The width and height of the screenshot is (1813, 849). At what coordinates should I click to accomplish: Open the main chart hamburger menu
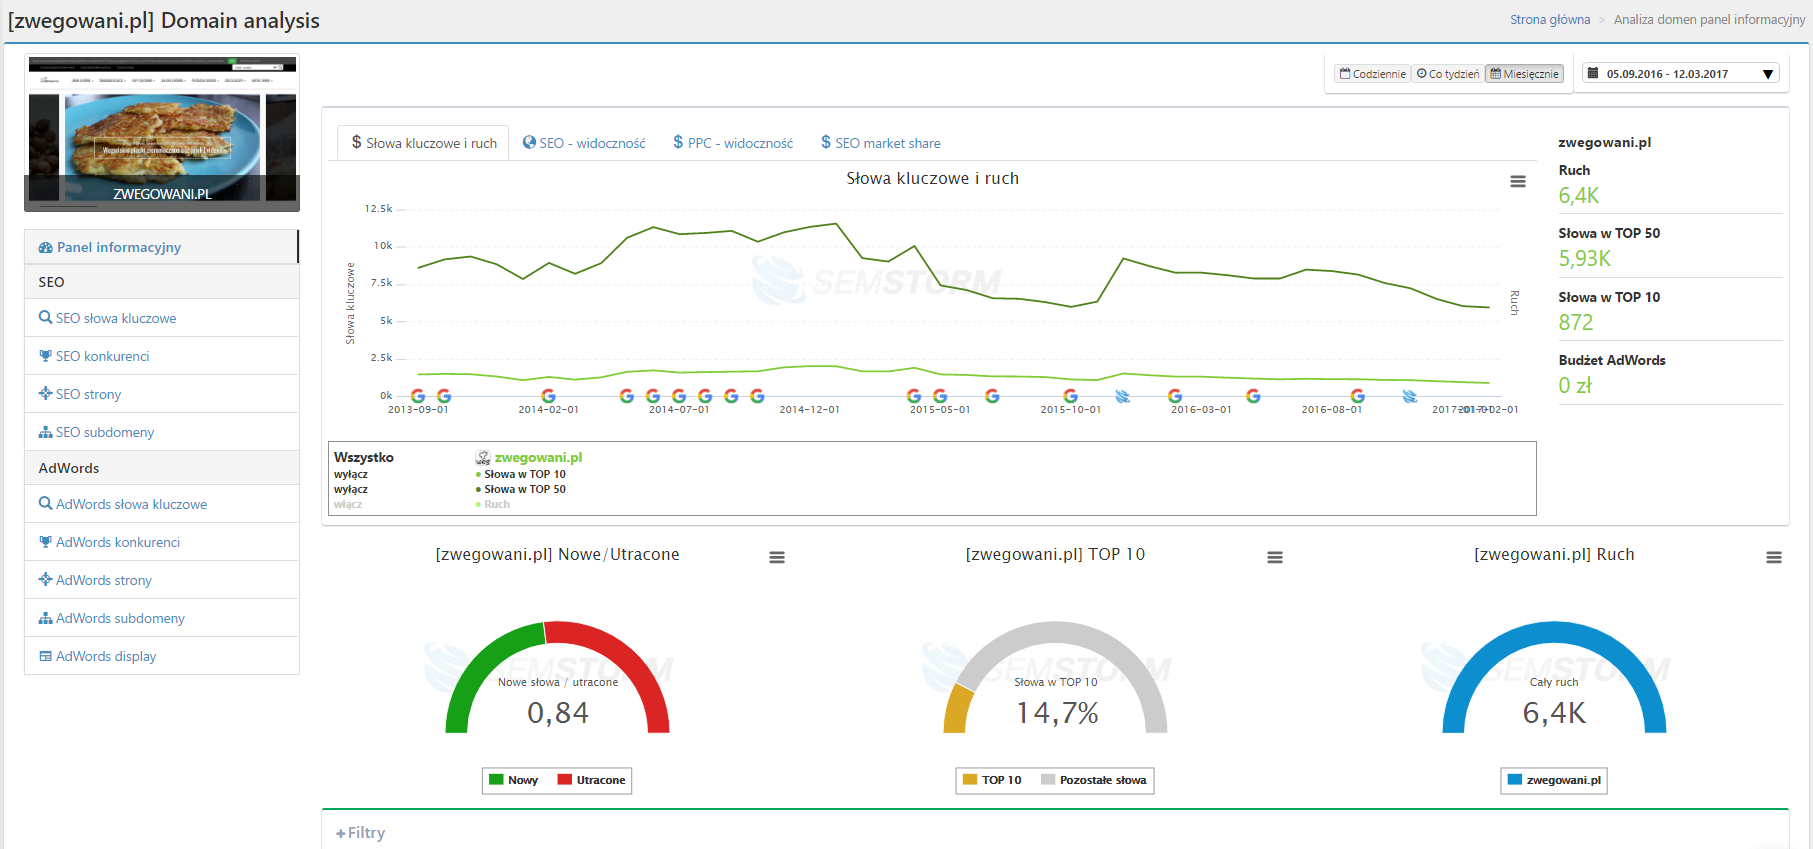[1517, 181]
